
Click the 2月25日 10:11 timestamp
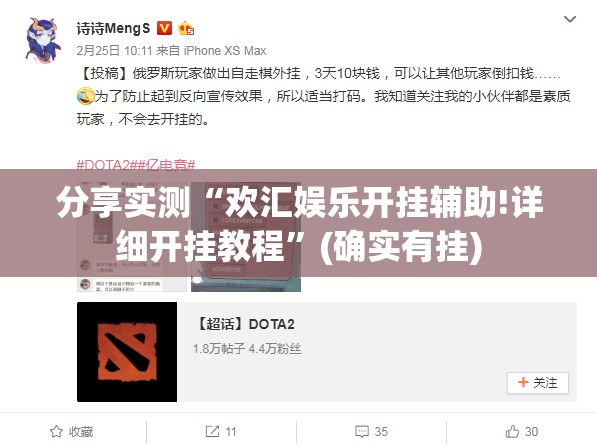[x=114, y=51]
